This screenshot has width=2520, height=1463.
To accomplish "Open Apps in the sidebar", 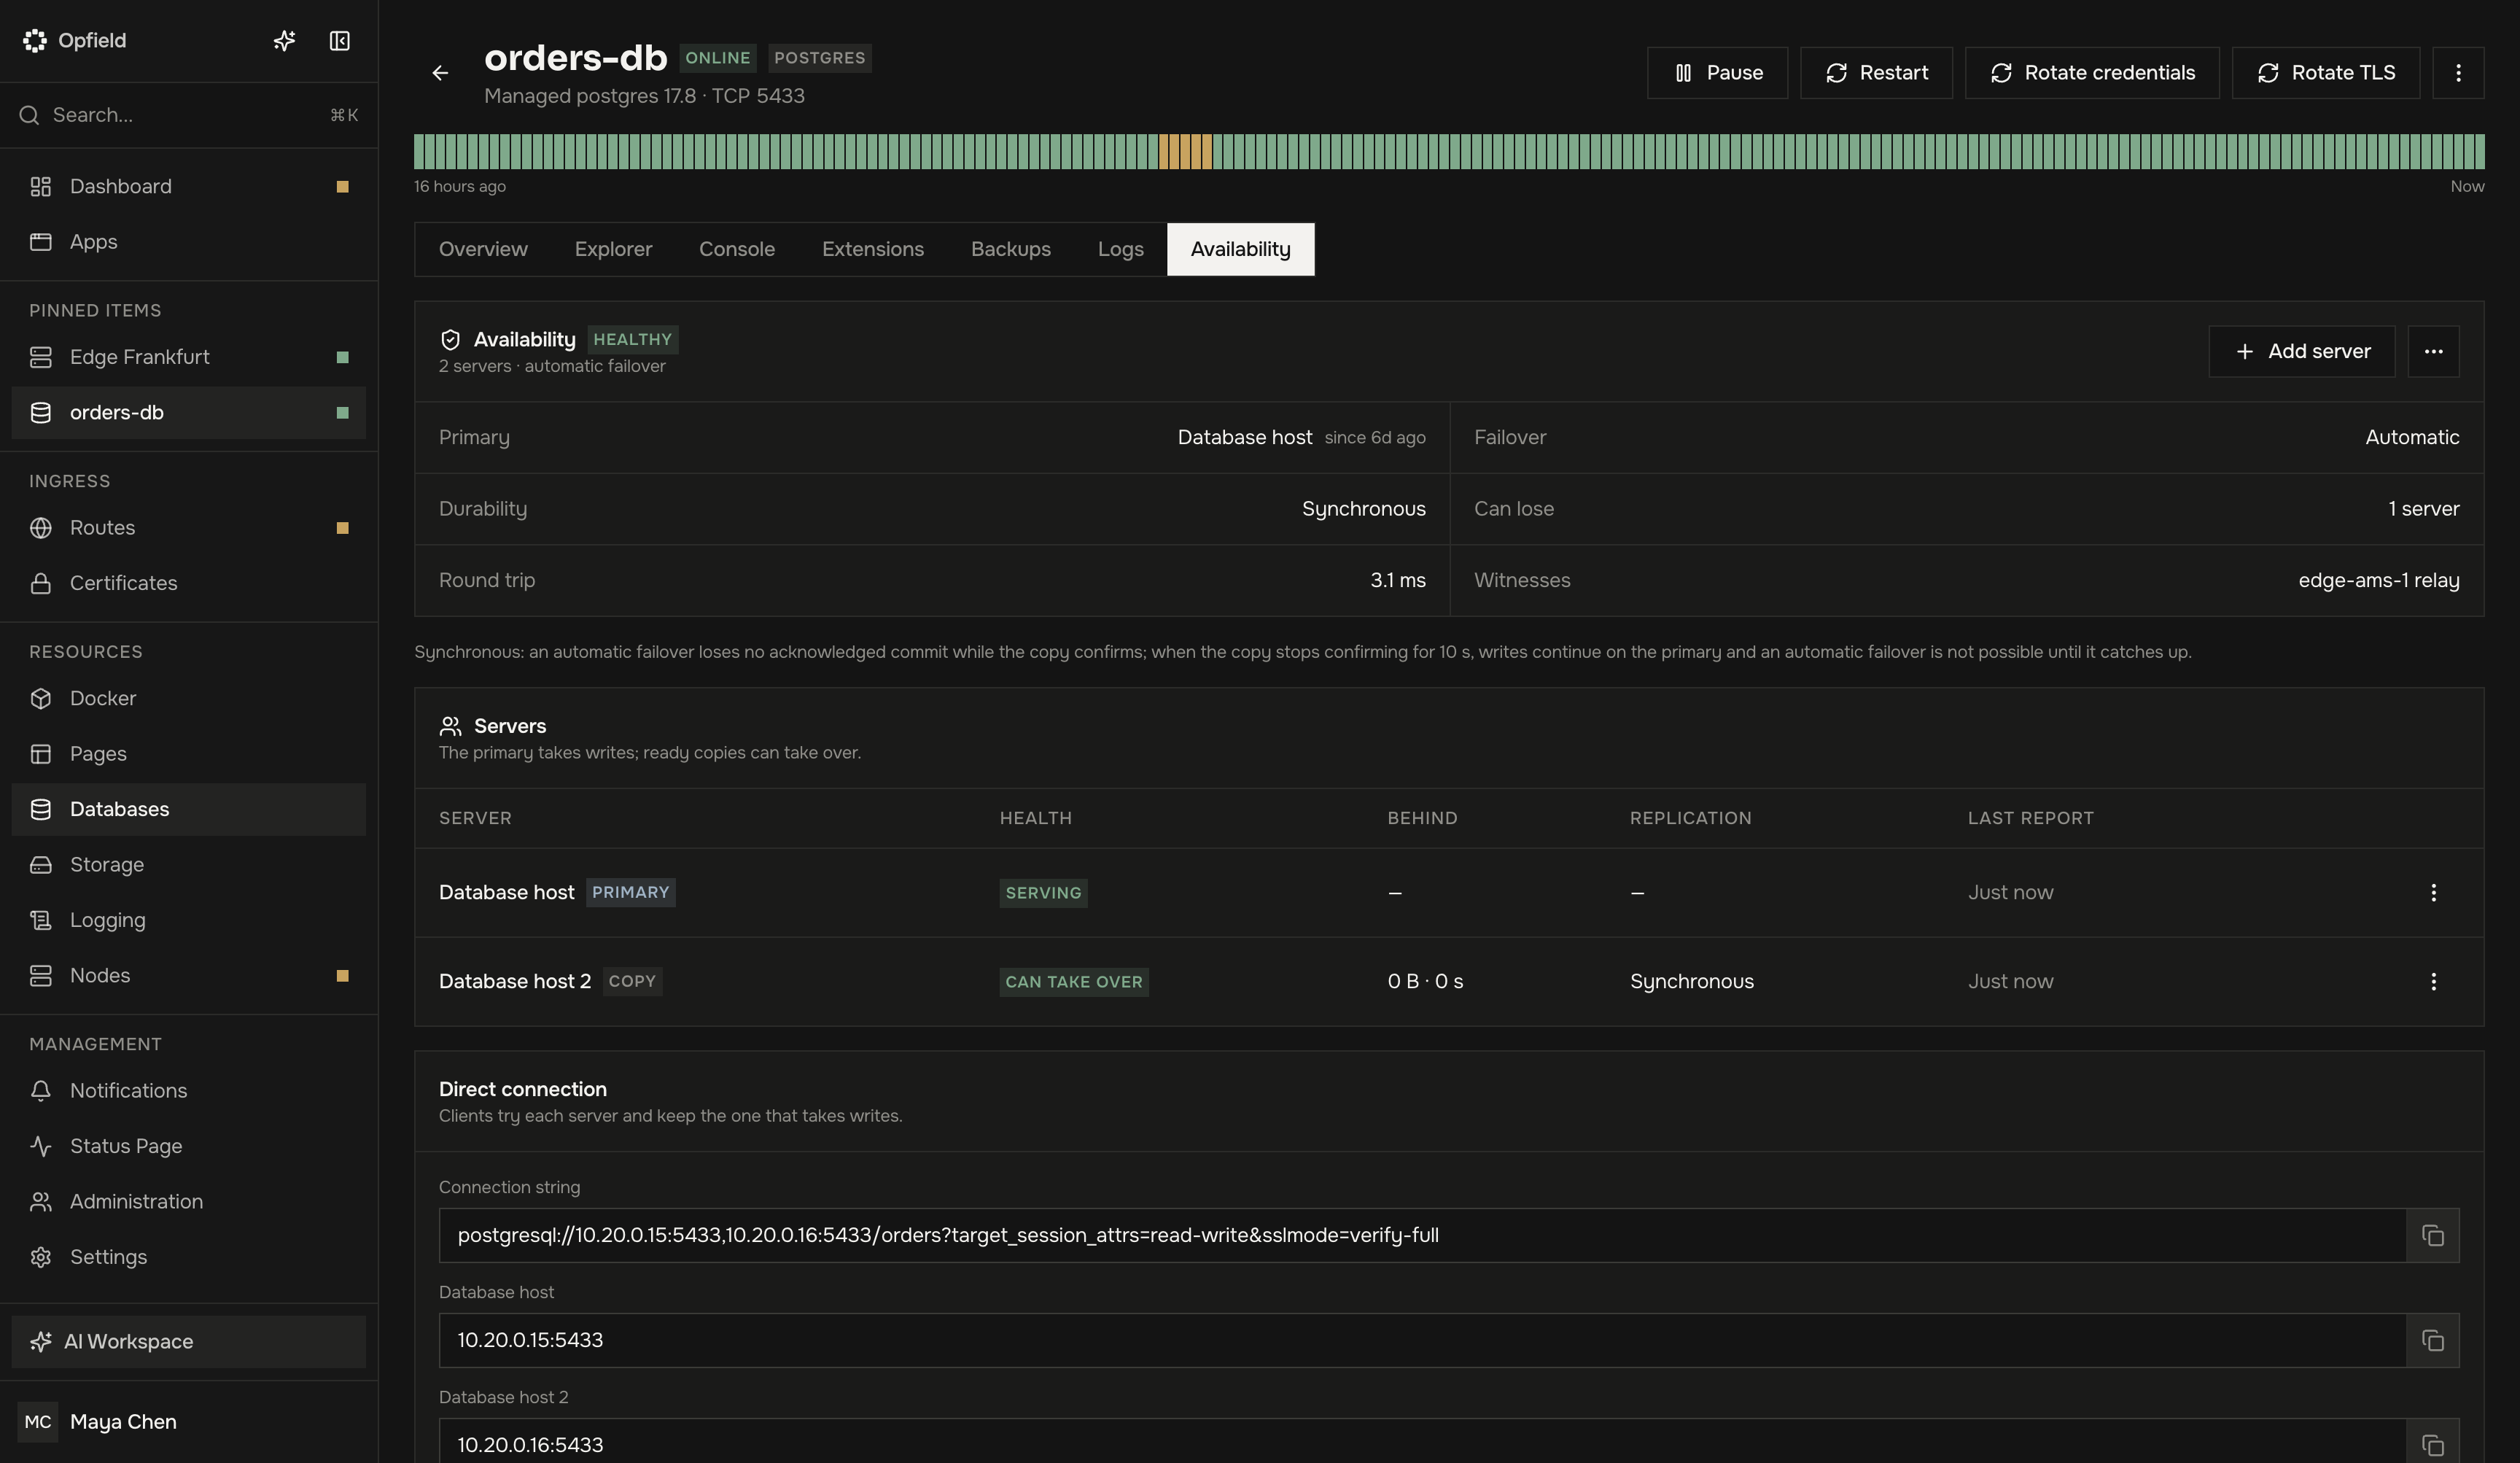I will [189, 242].
